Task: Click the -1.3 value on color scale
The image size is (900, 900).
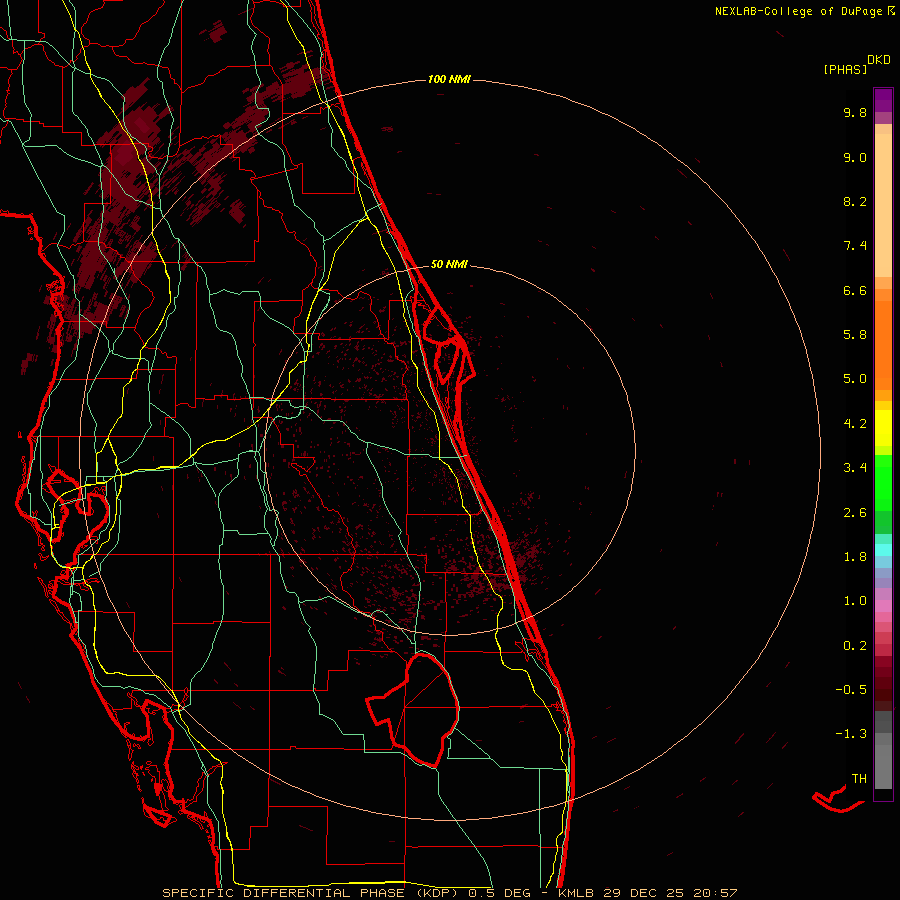Action: [851, 734]
